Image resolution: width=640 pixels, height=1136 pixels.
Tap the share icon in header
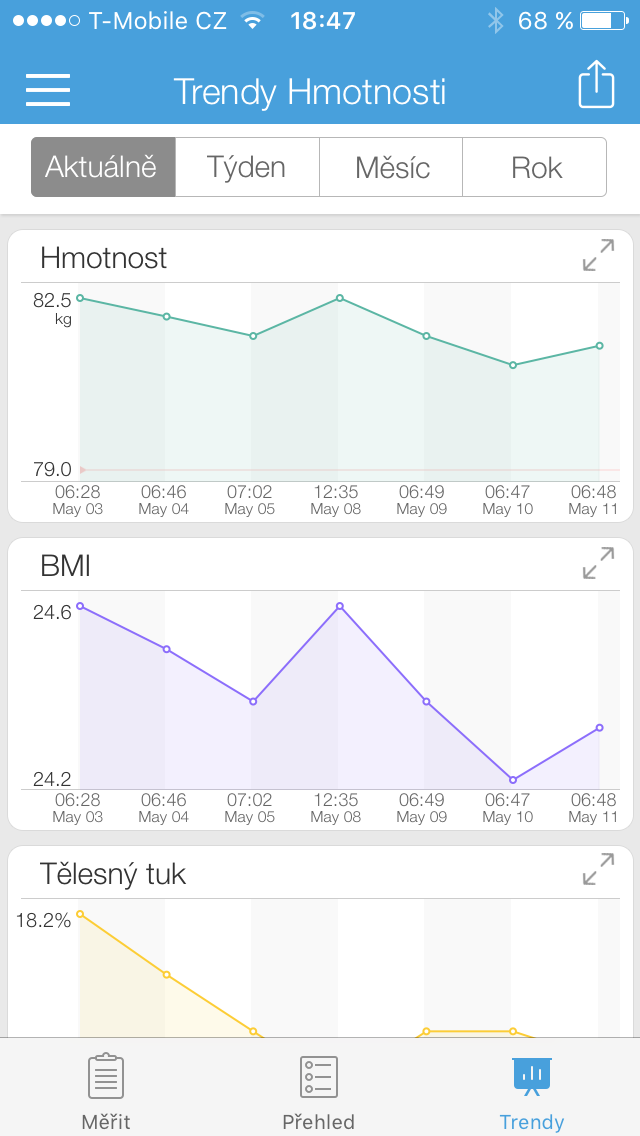(596, 85)
